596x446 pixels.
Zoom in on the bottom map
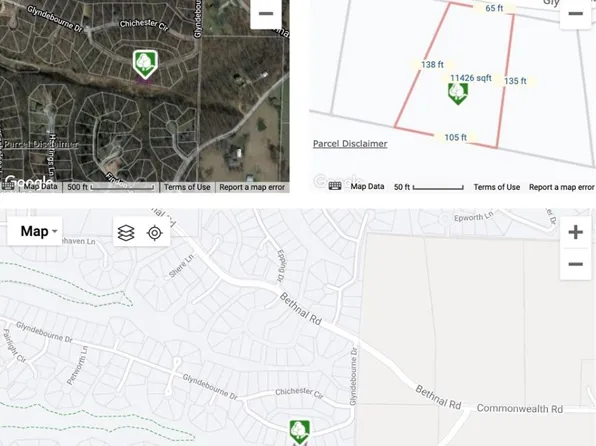click(575, 232)
